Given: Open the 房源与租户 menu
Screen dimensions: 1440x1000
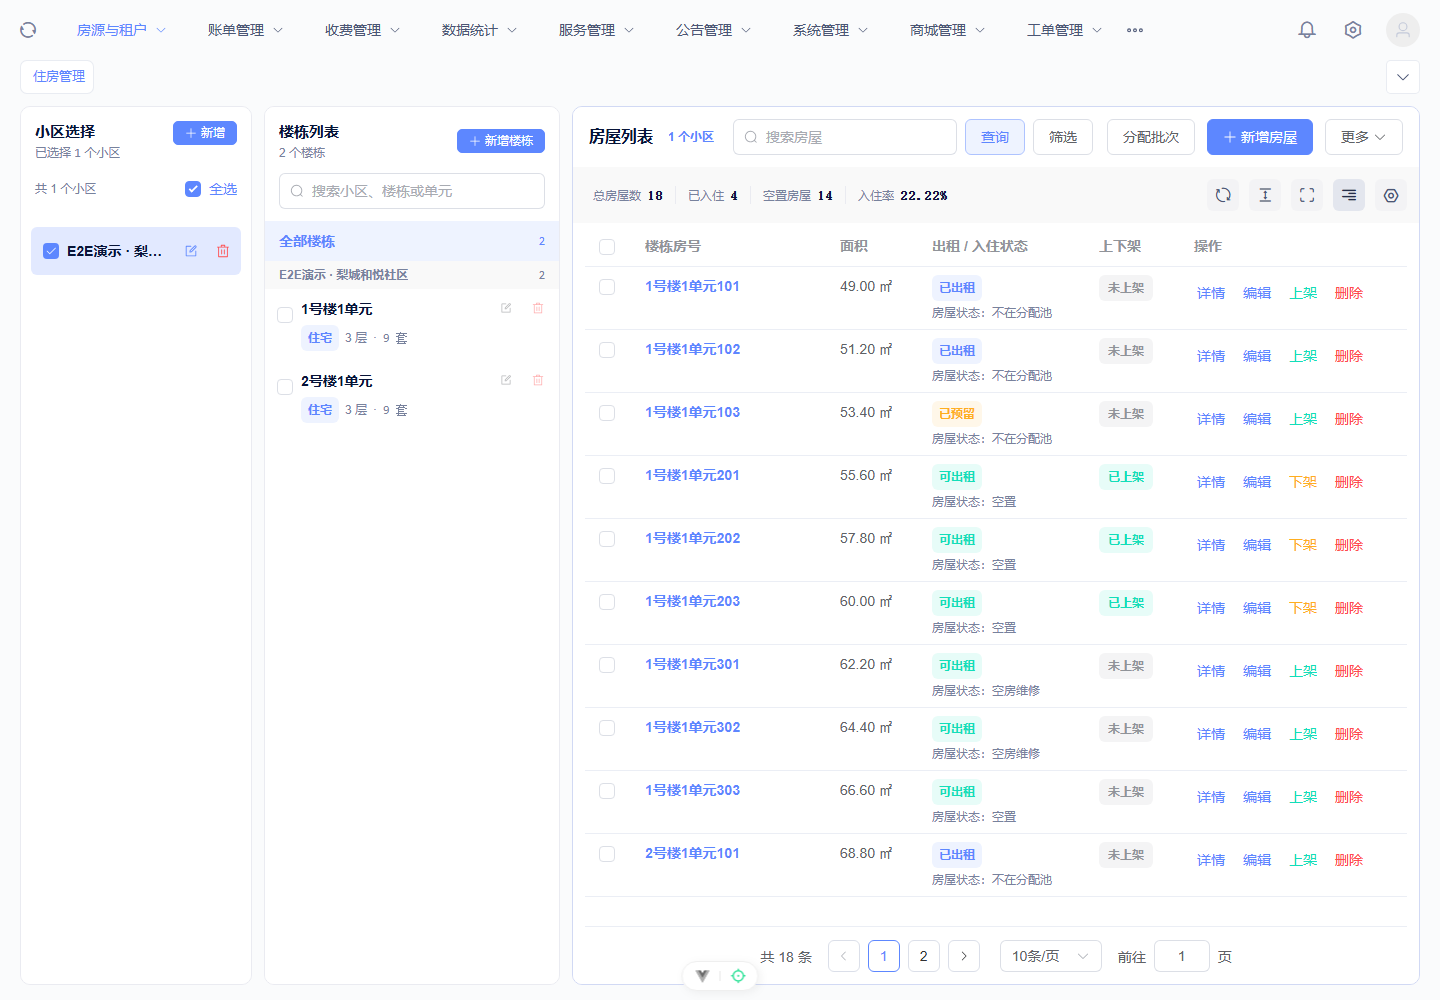Looking at the screenshot, I should pos(121,30).
